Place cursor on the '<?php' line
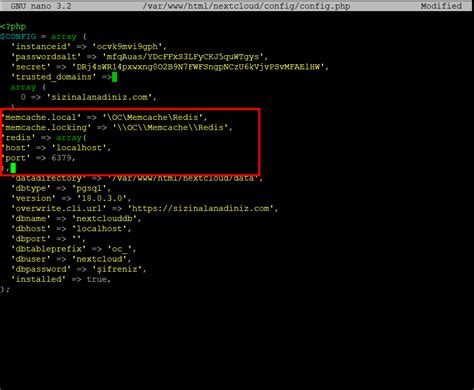474x390 pixels. coord(13,26)
